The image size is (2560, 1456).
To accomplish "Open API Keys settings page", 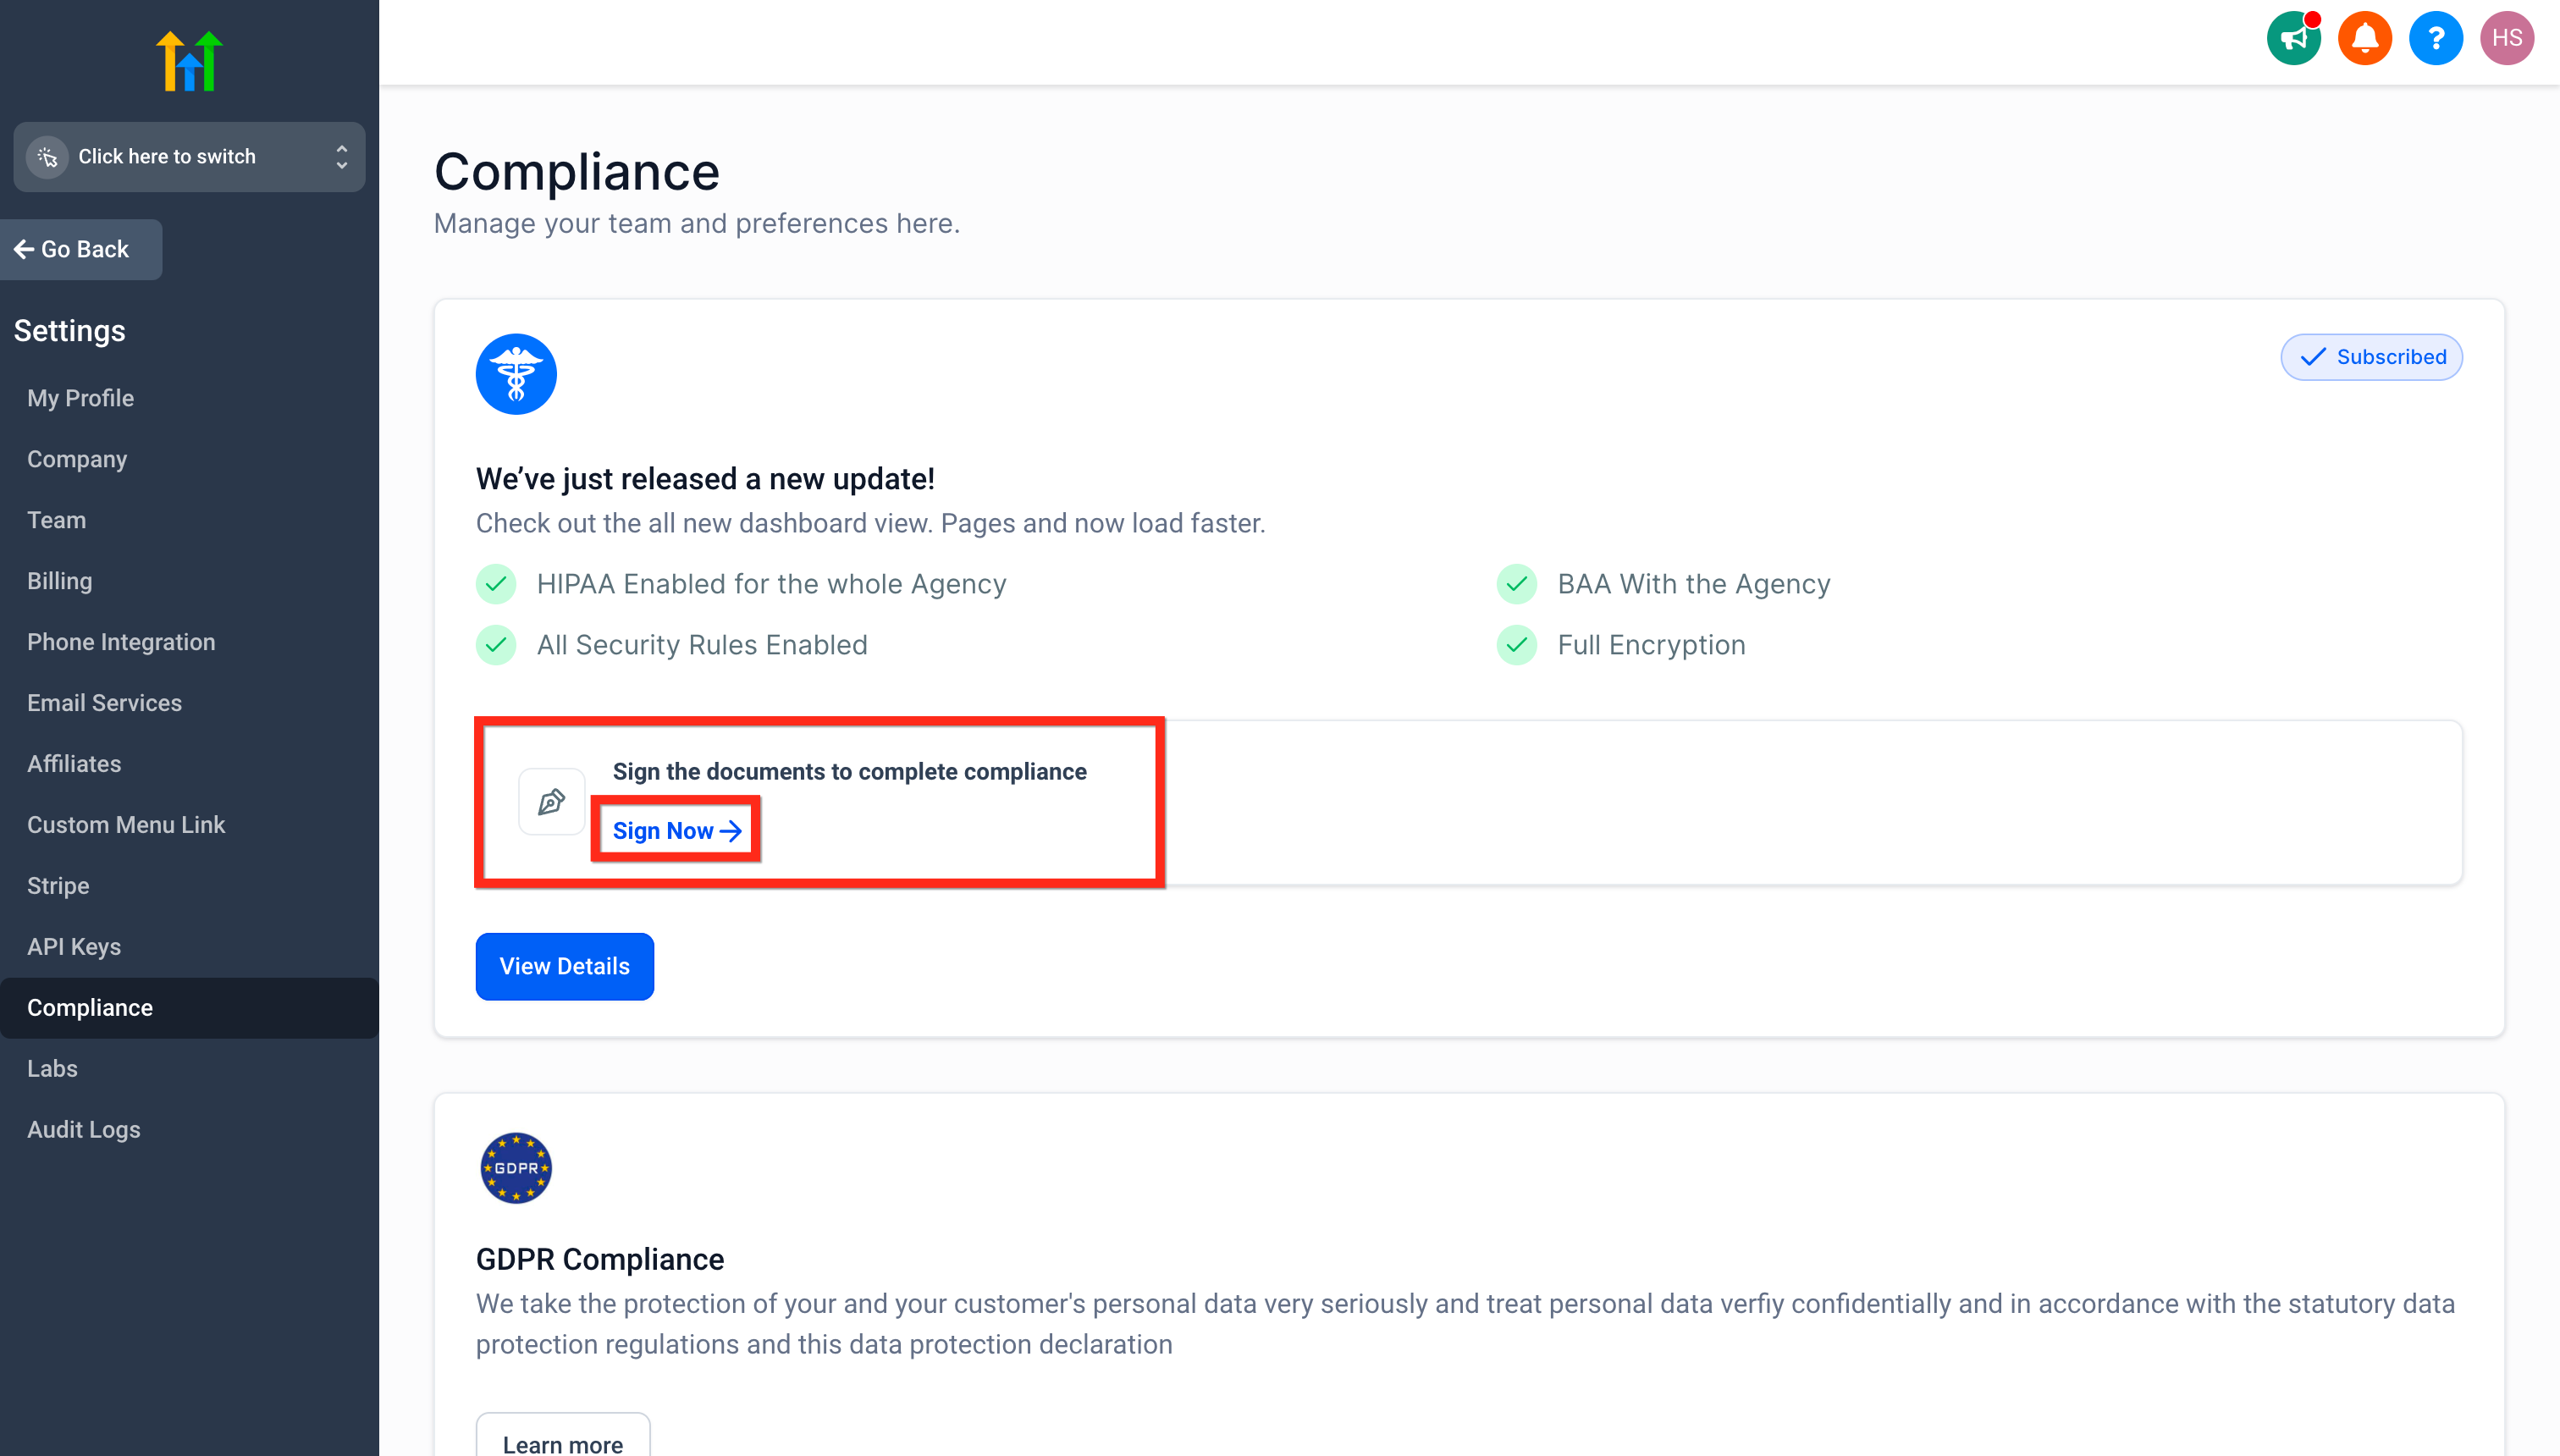I will point(74,946).
